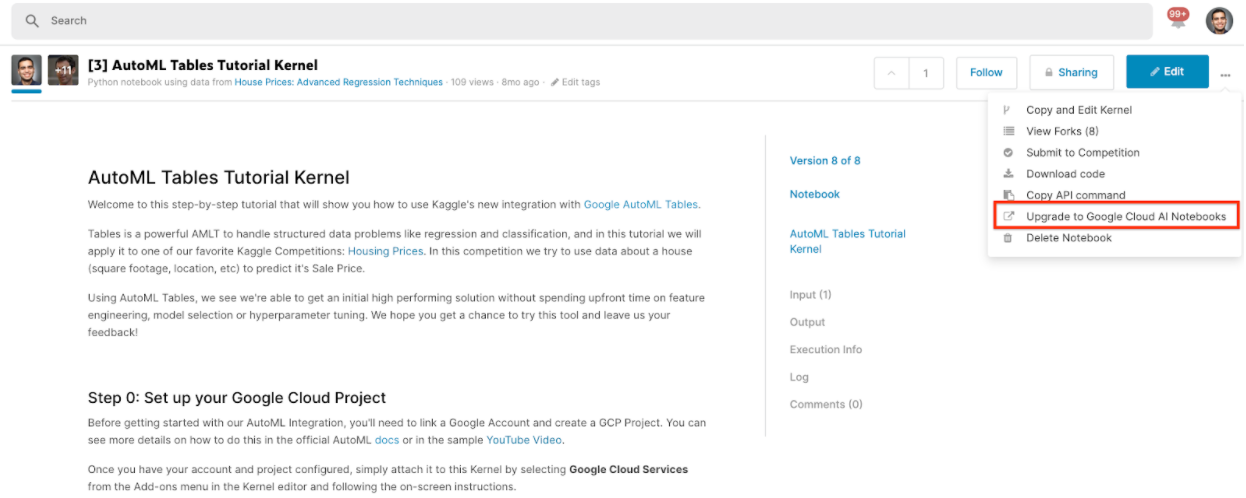Viewport: 1246px width, 498px height.
Task: Jump to Output section
Action: [807, 322]
